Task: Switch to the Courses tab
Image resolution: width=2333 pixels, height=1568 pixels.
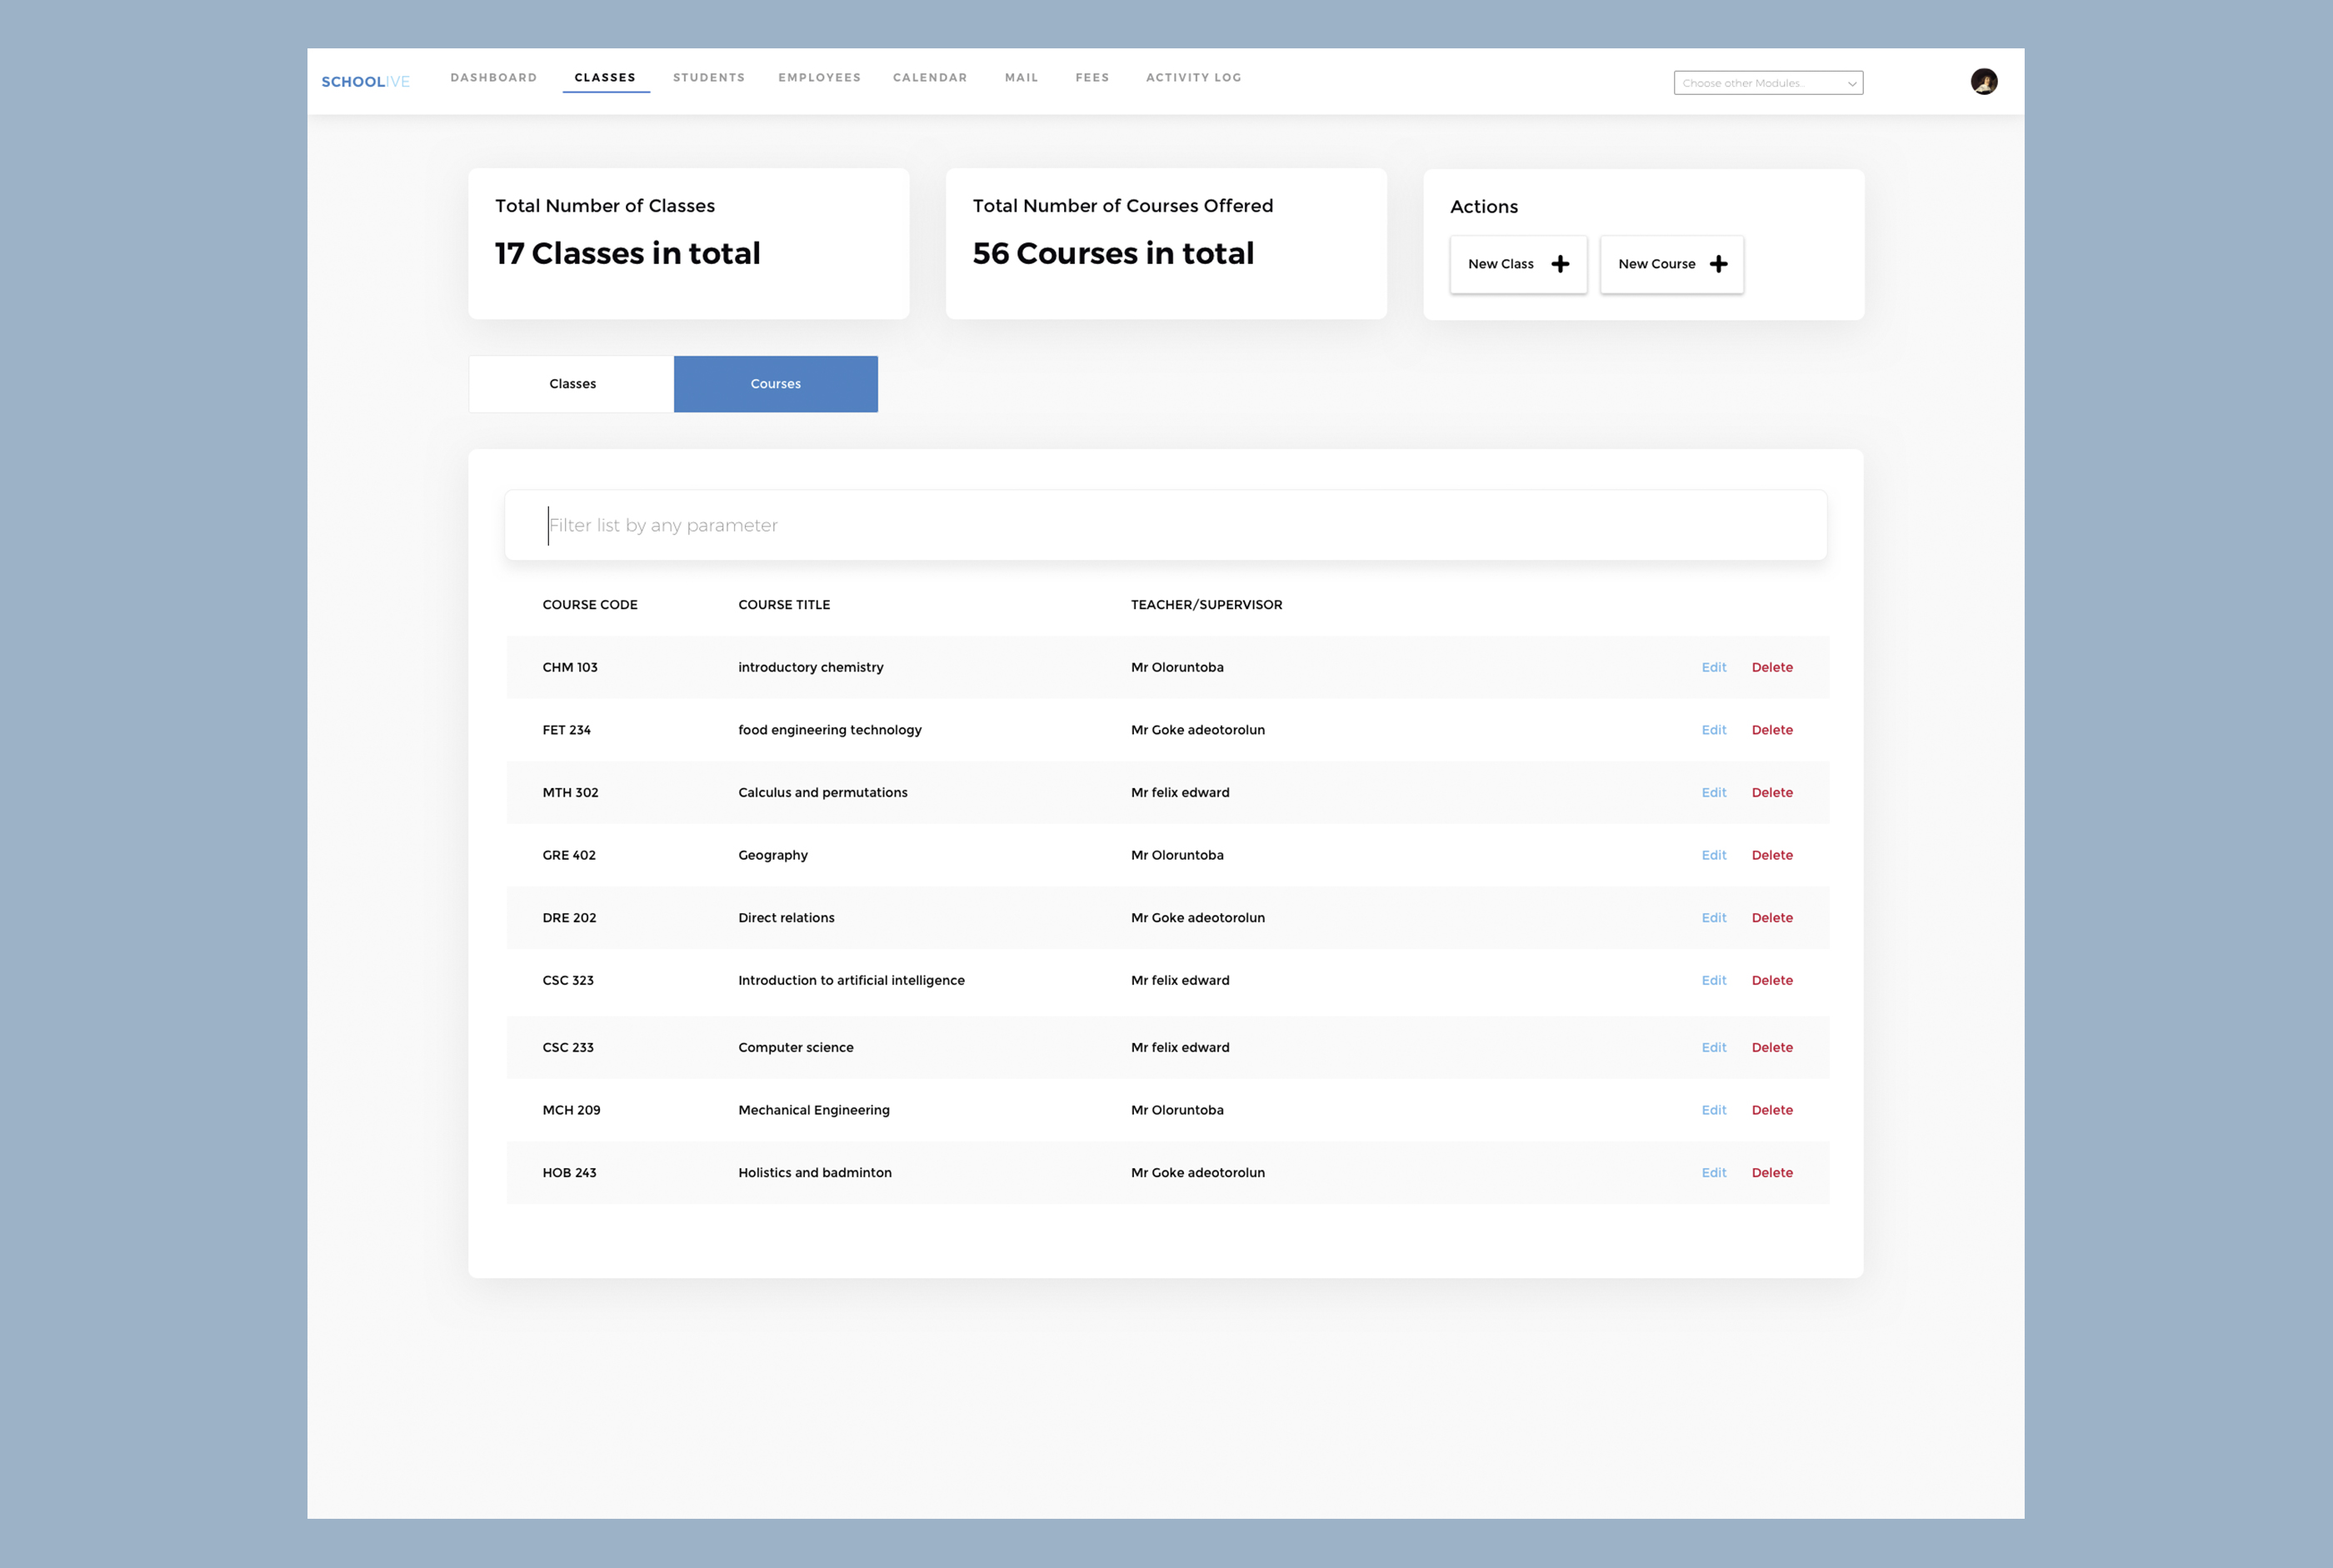Action: click(776, 384)
